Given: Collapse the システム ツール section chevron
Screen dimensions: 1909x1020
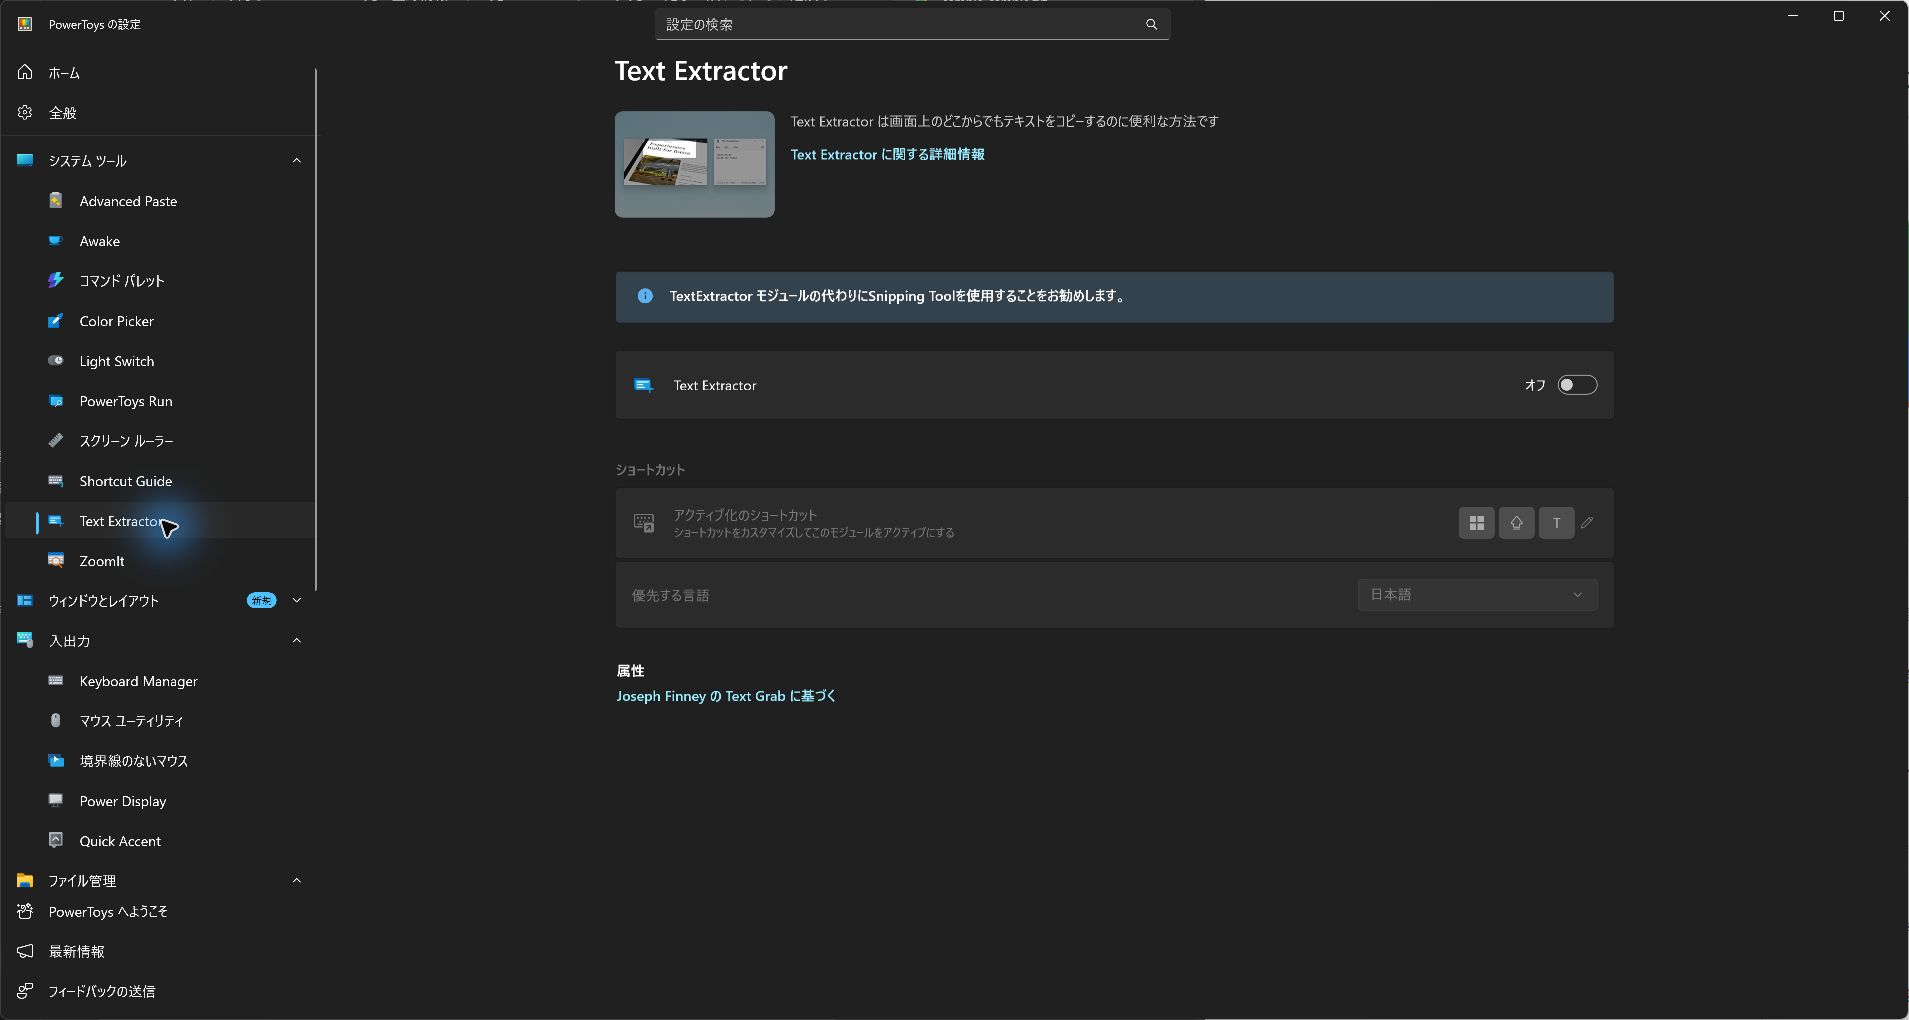Looking at the screenshot, I should (296, 160).
